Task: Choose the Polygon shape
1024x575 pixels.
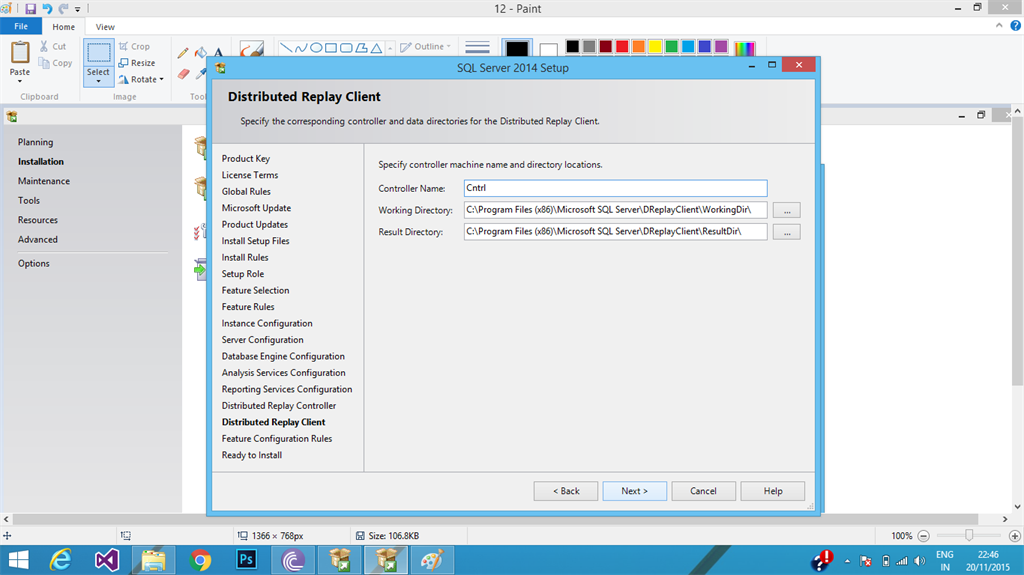Action: (x=361, y=48)
